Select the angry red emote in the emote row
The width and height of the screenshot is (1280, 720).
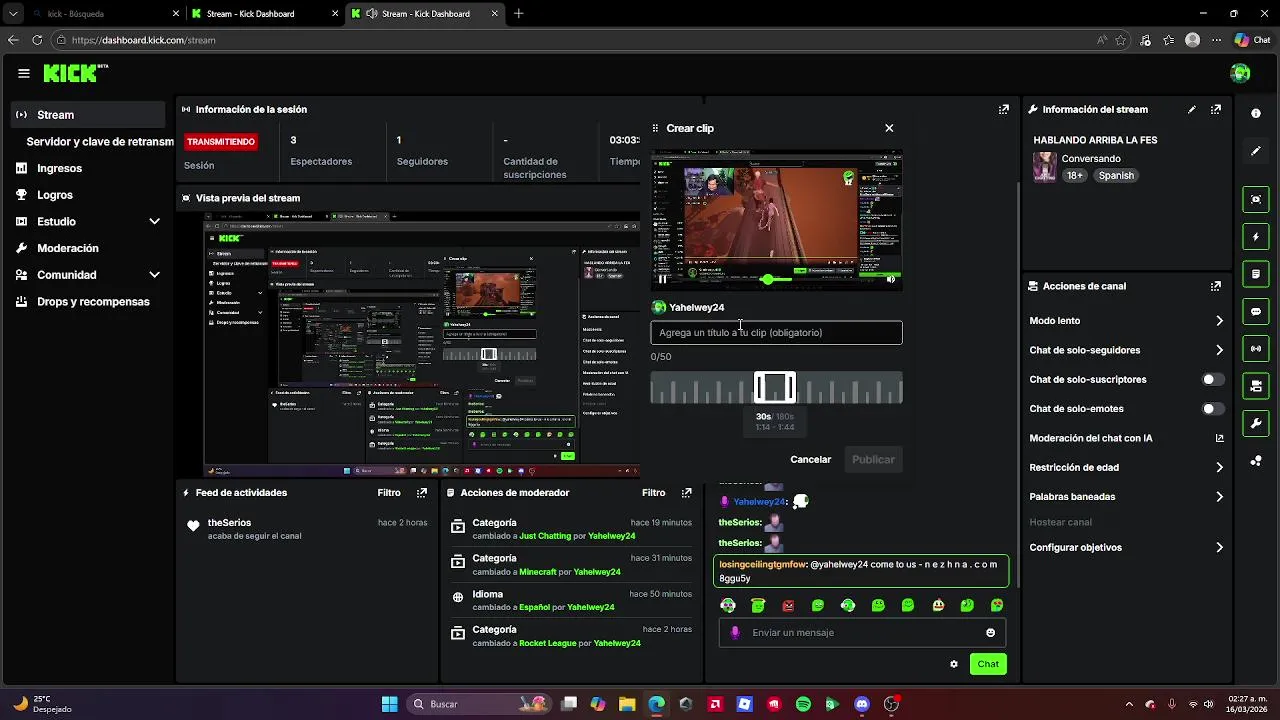788,606
